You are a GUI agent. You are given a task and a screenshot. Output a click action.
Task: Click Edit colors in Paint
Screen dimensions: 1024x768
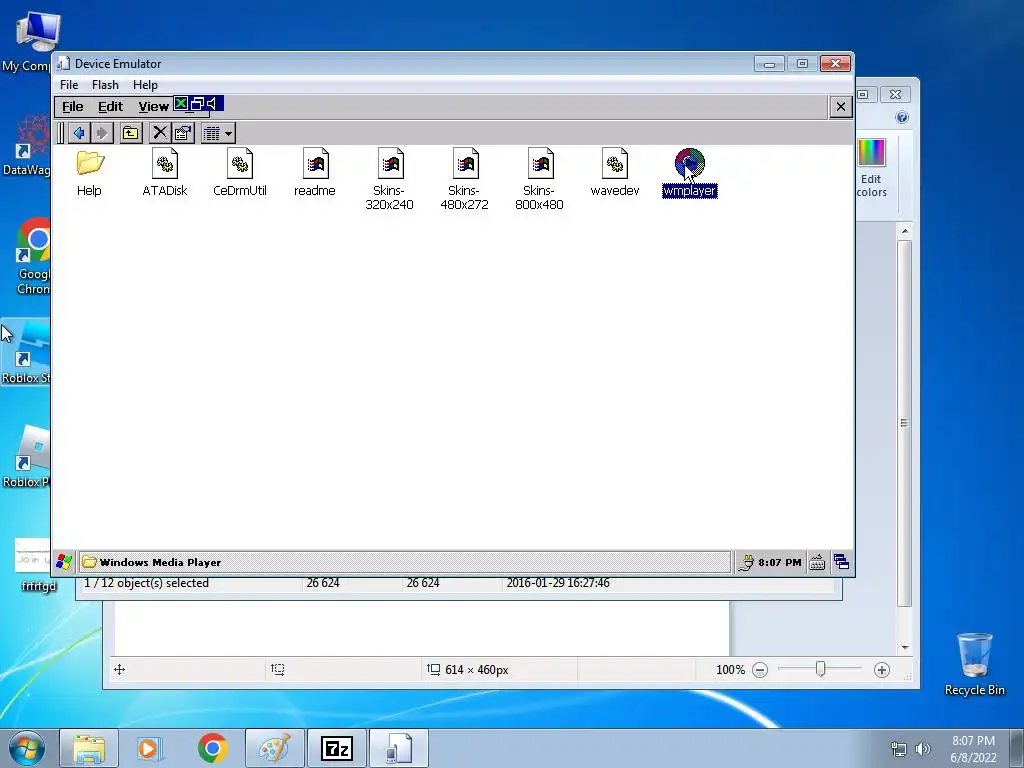(x=871, y=168)
